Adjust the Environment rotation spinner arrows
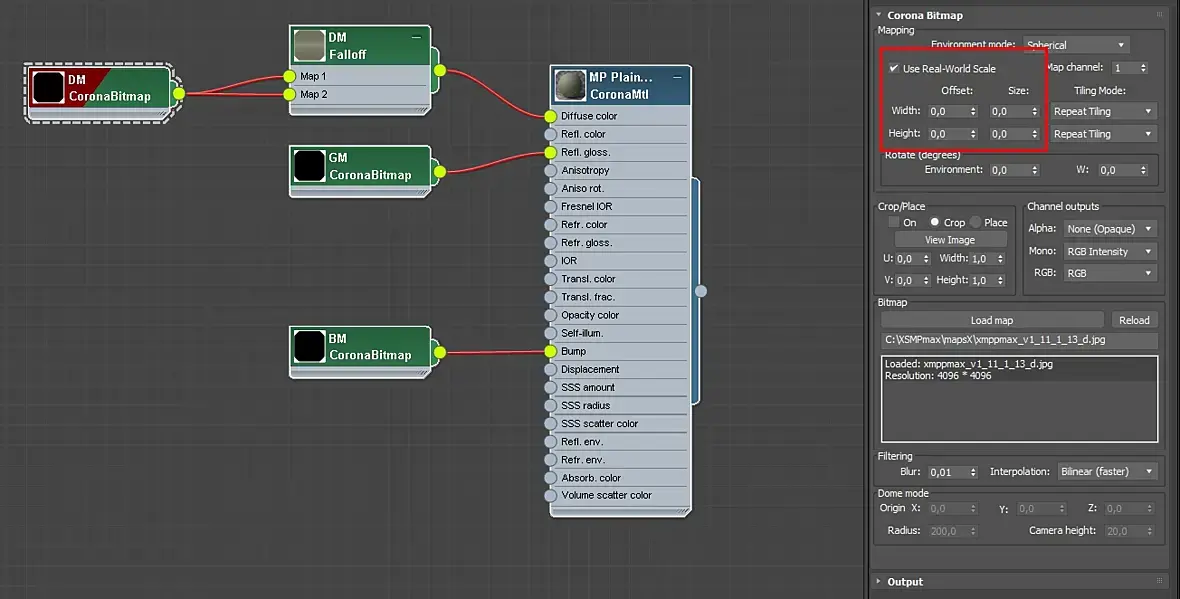Screen dimensions: 1180x599 (x=1035, y=170)
